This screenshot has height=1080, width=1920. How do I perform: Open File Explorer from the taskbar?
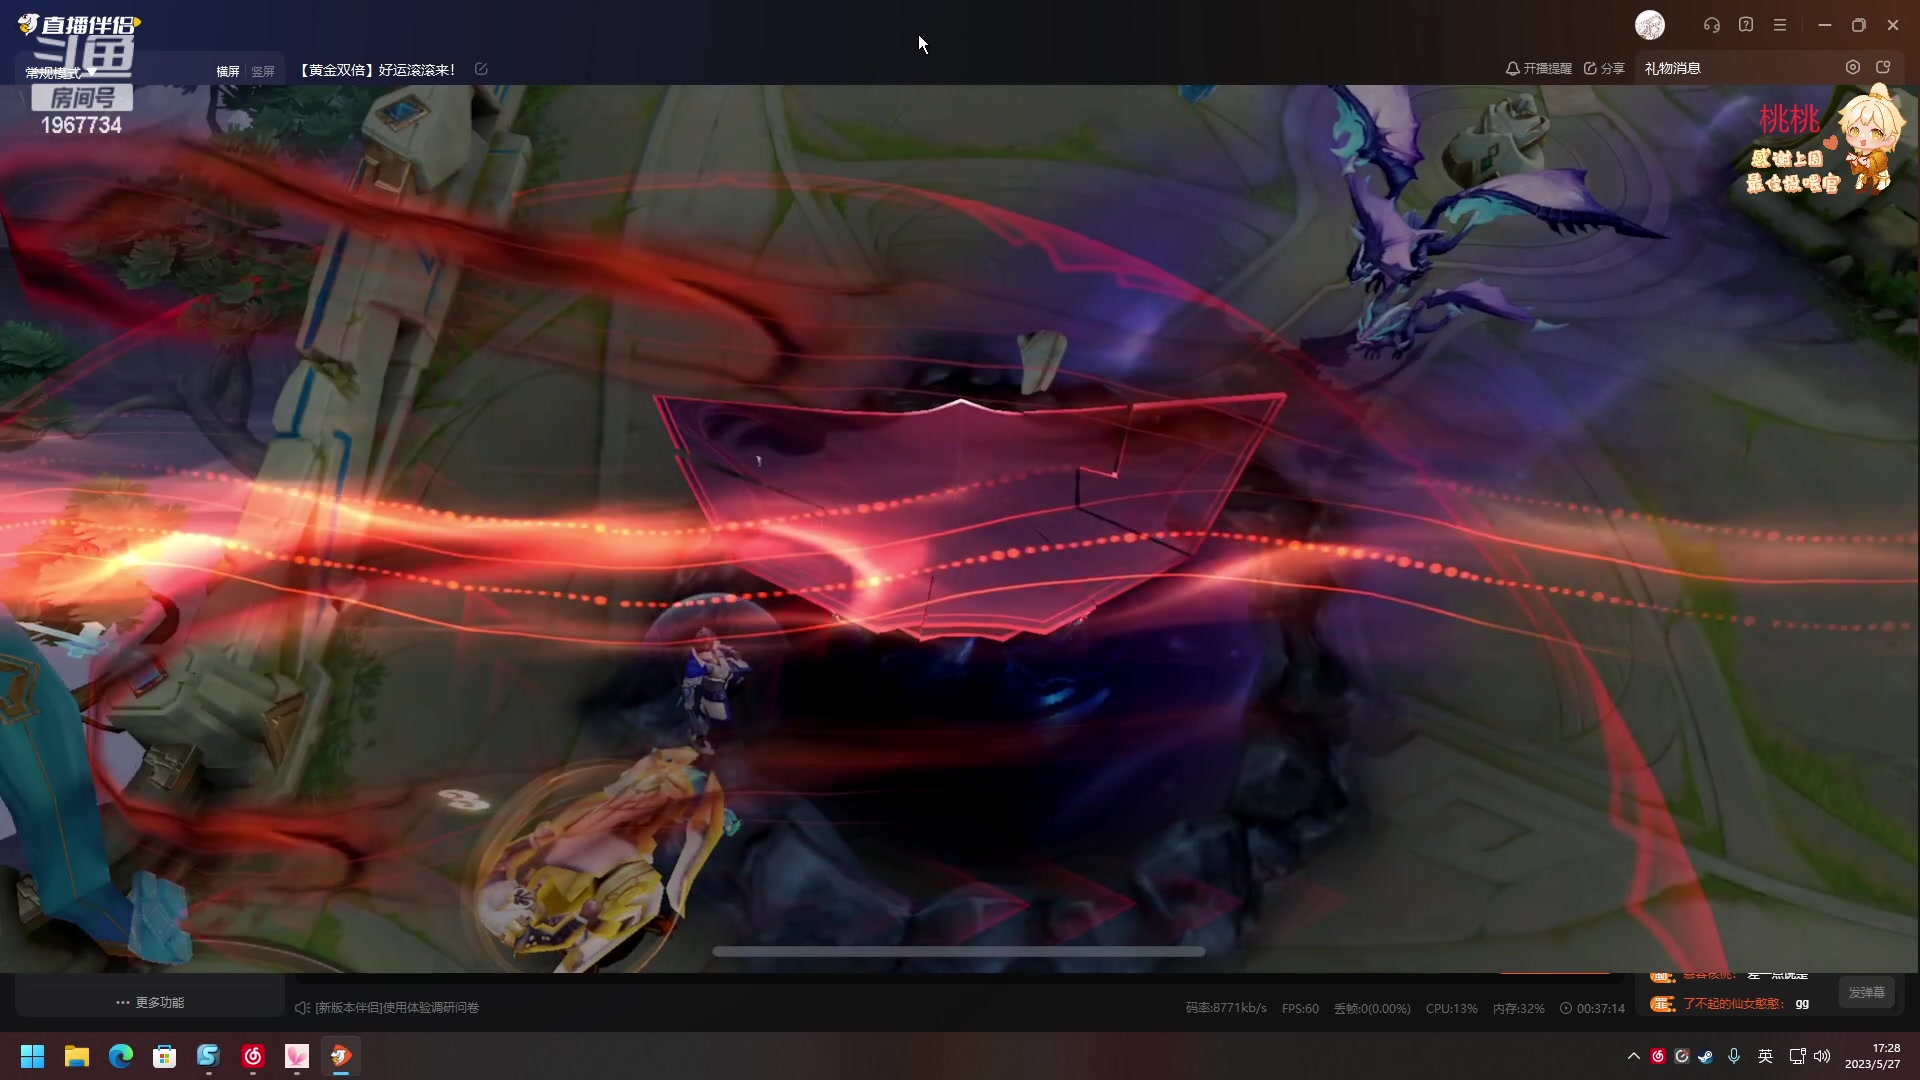(x=77, y=1056)
